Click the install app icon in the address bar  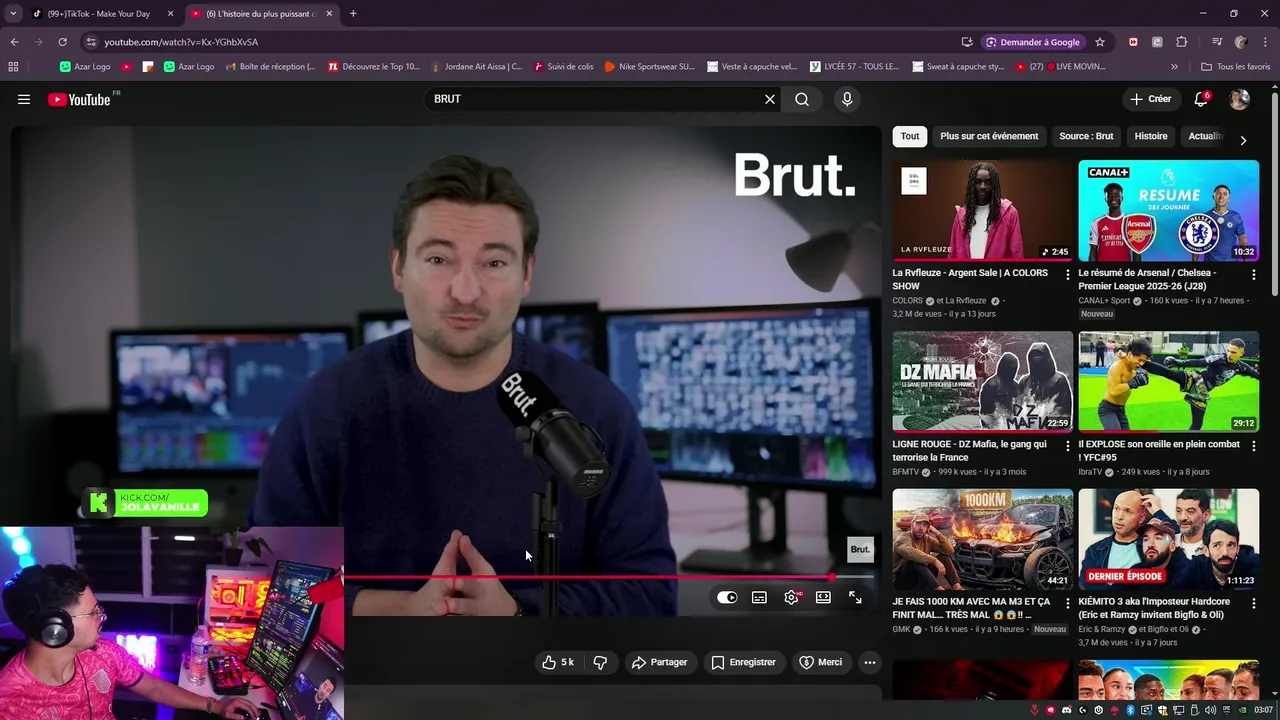pyautogui.click(x=967, y=42)
